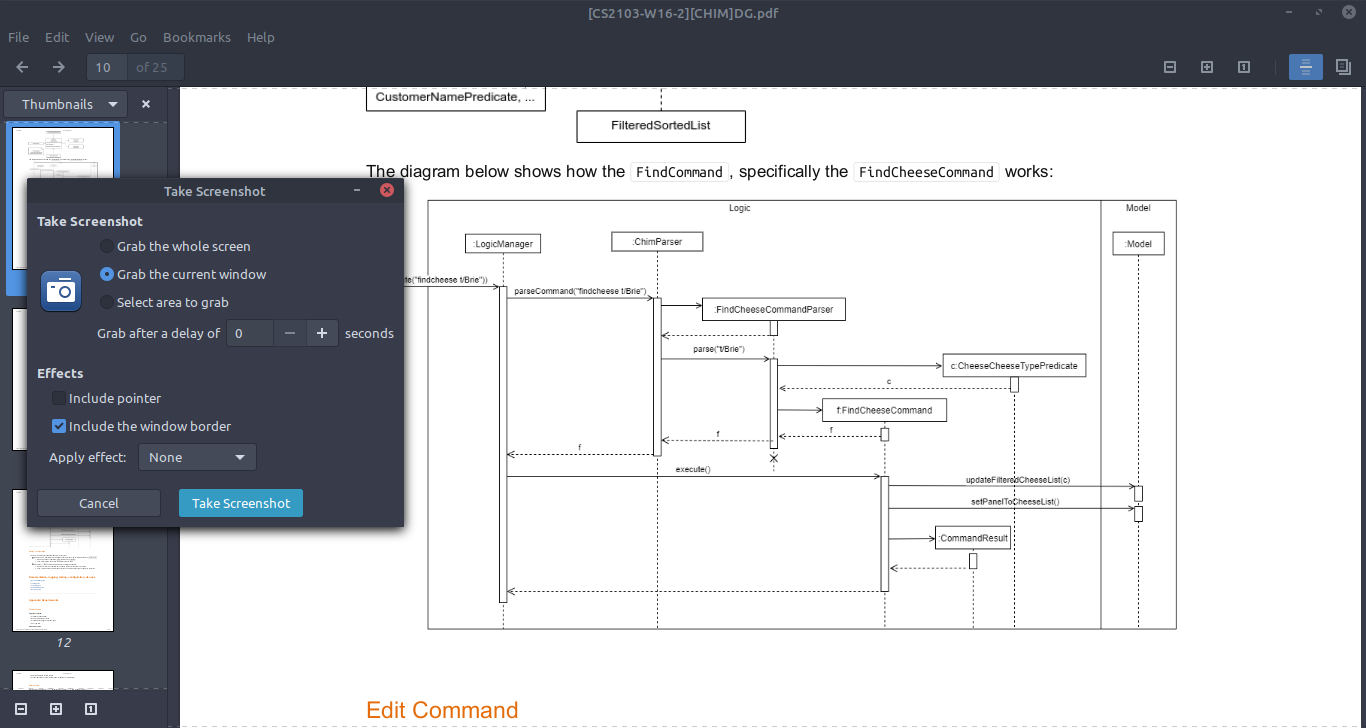The image size is (1366, 728).
Task: Switch to dual page view icon
Action: point(1343,66)
